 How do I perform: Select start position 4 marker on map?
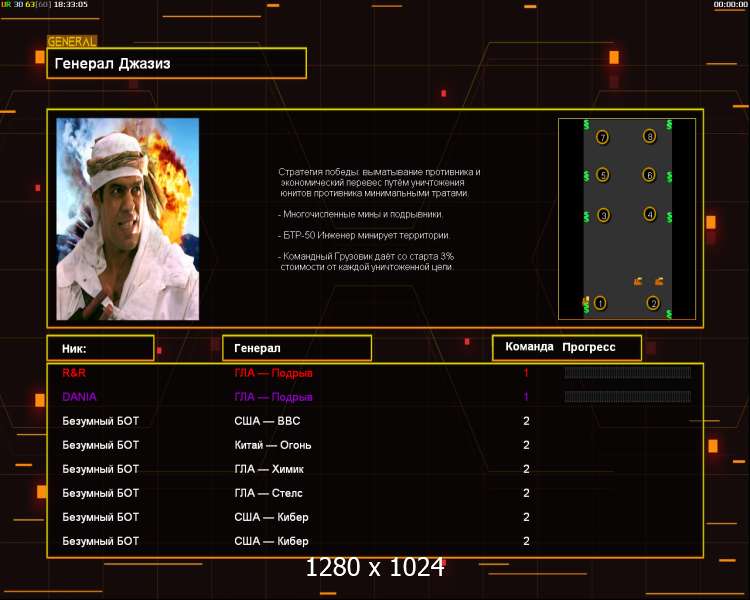coord(649,214)
